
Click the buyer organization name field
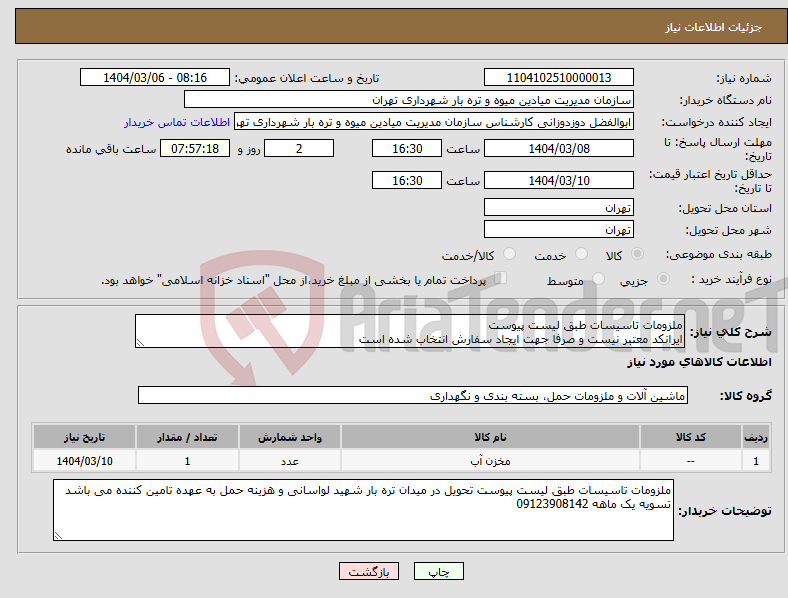coord(409,99)
